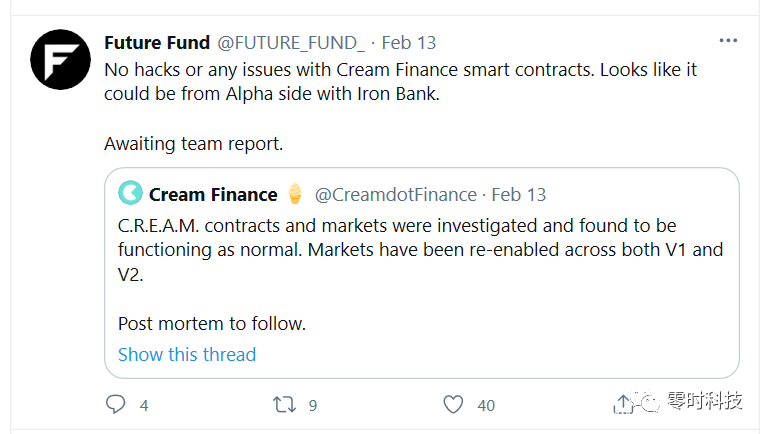This screenshot has width=767, height=434.
Task: Open the share tweet icon
Action: pos(623,404)
